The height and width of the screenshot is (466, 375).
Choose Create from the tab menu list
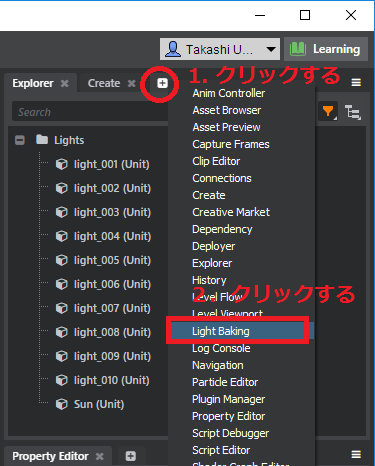(209, 195)
